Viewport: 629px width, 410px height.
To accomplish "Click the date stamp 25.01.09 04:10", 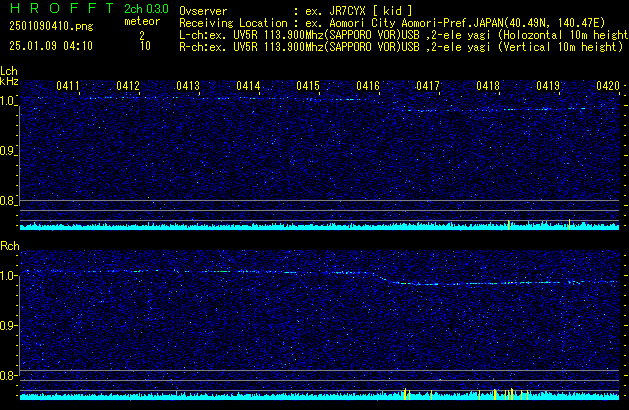I will tap(51, 46).
